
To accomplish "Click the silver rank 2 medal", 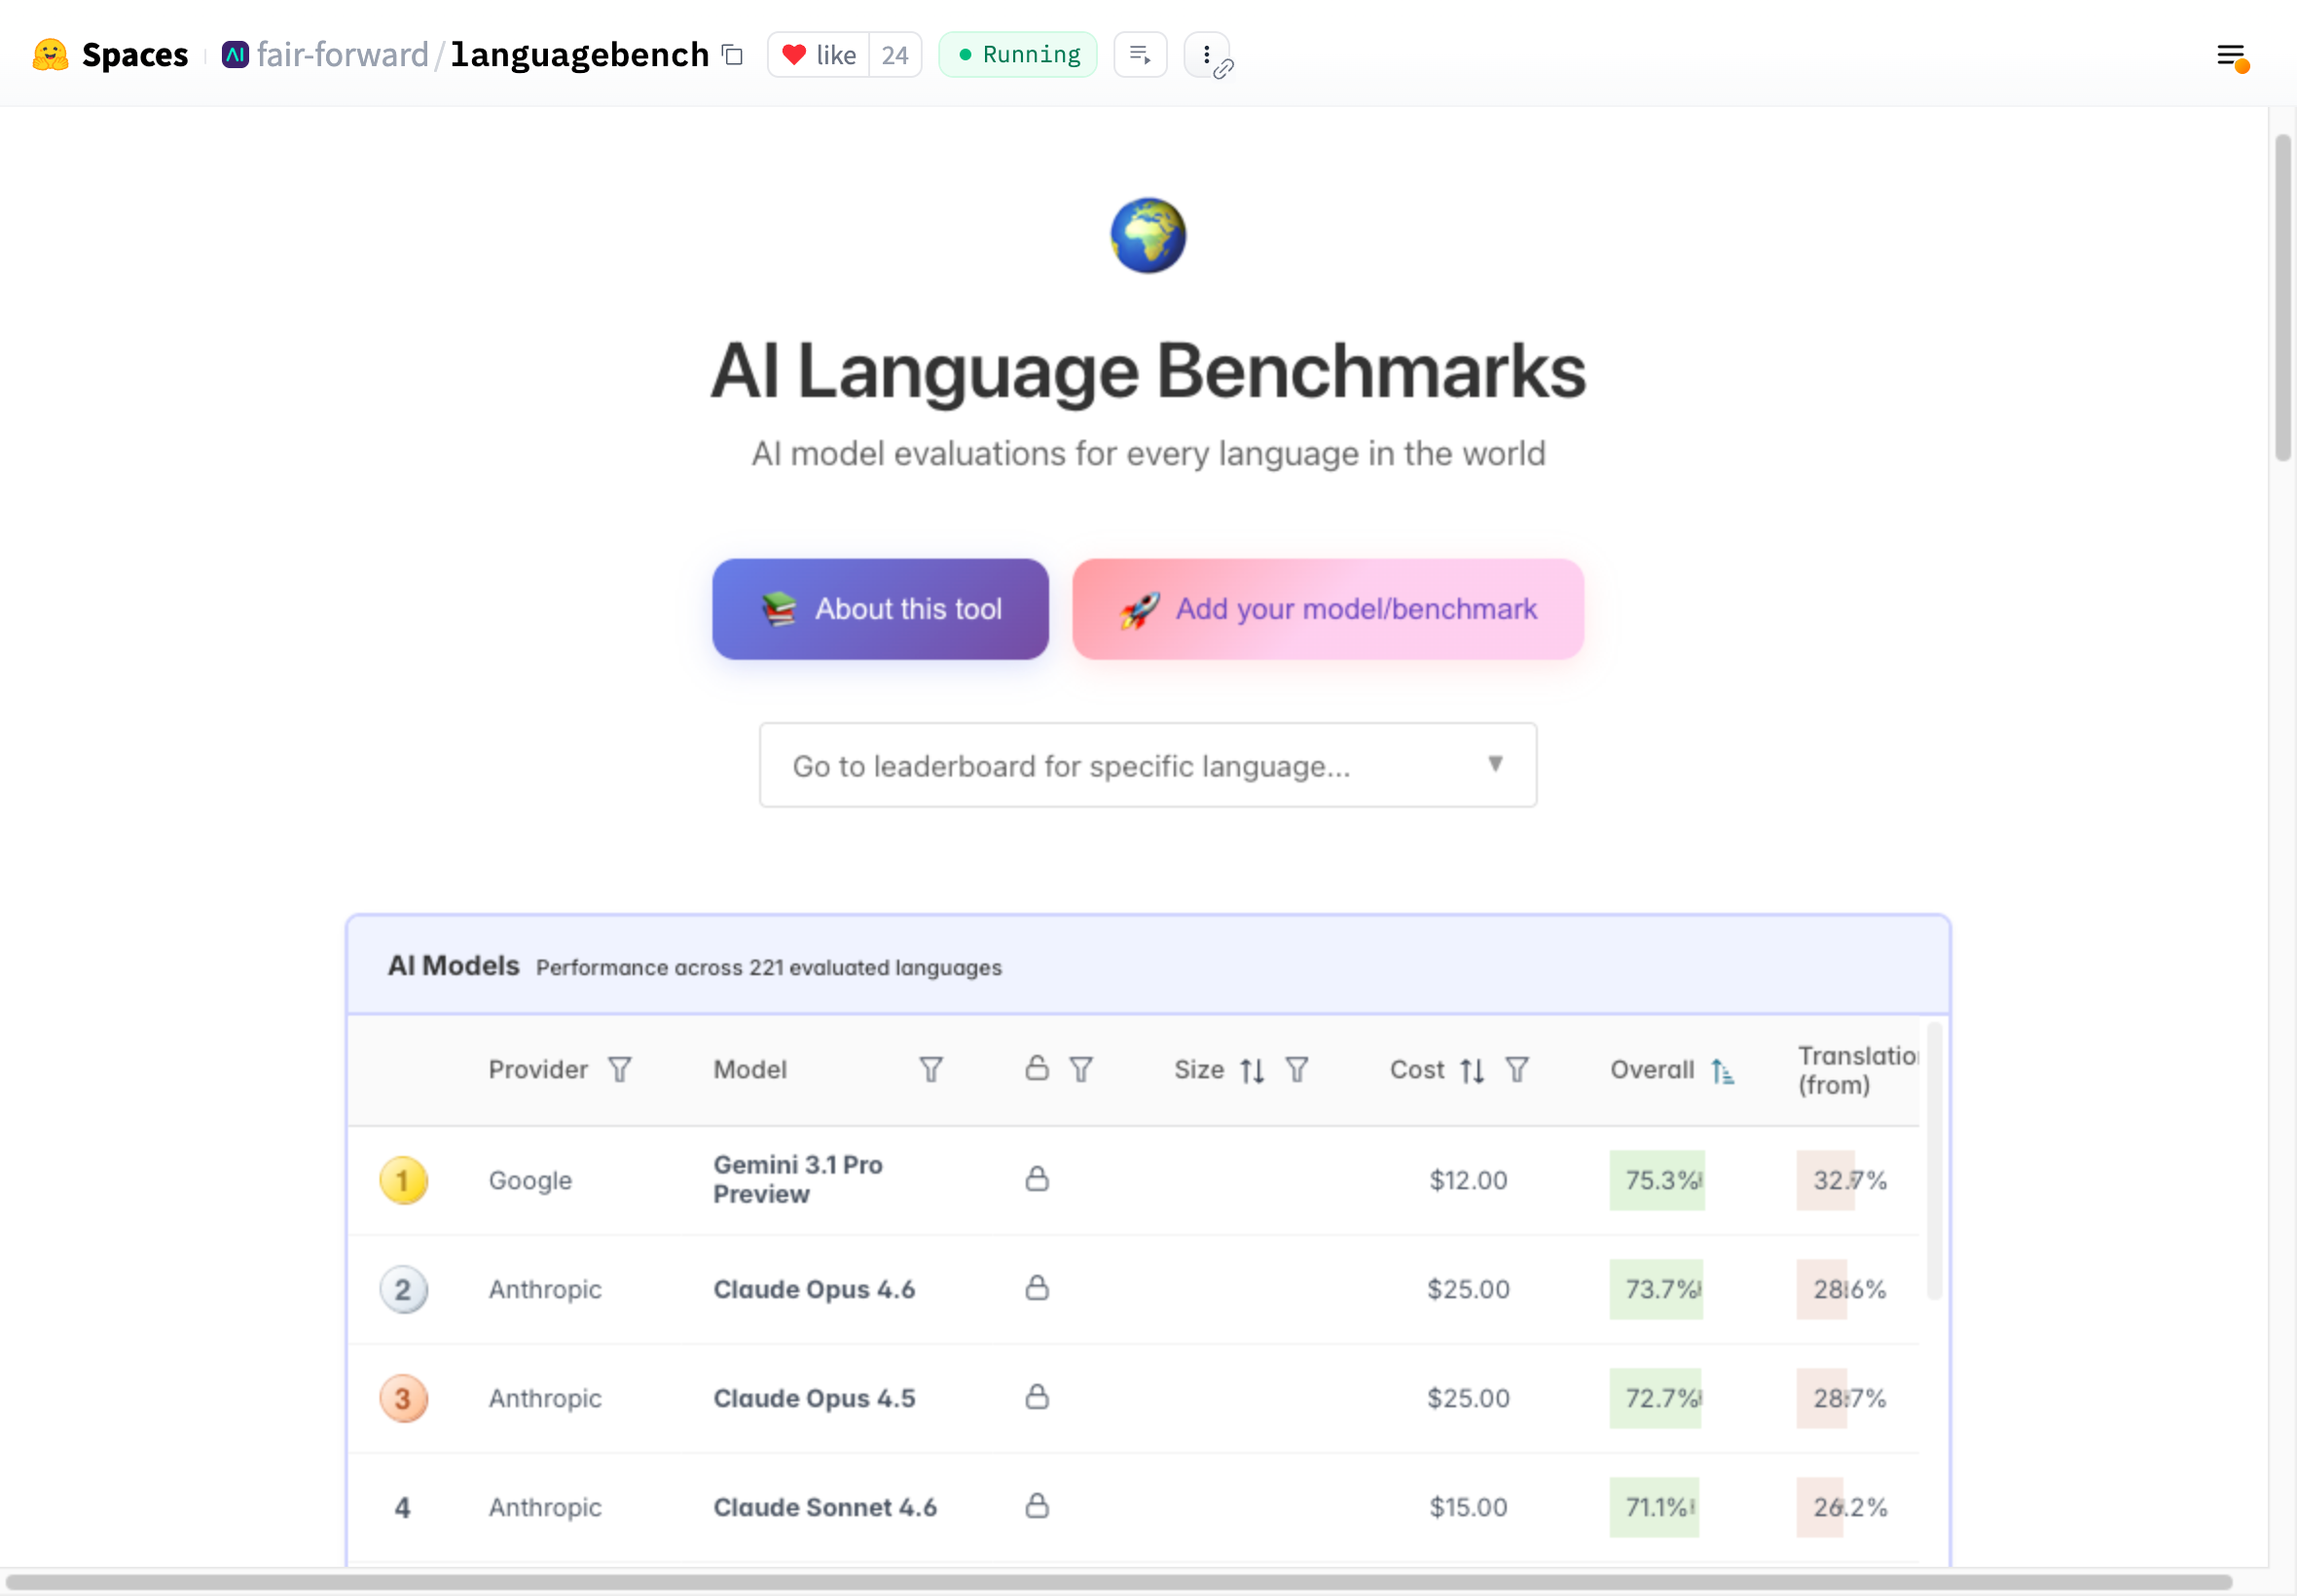I will 403,1289.
